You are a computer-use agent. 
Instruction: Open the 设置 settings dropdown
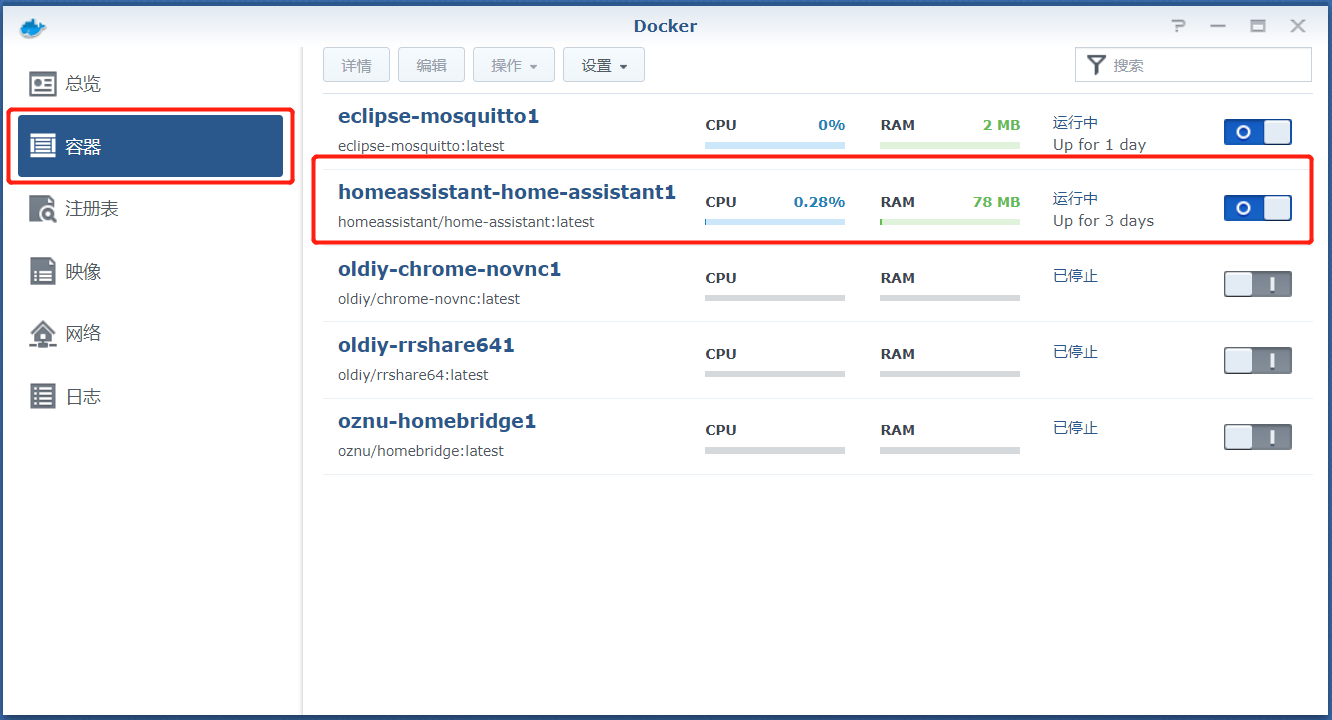604,65
